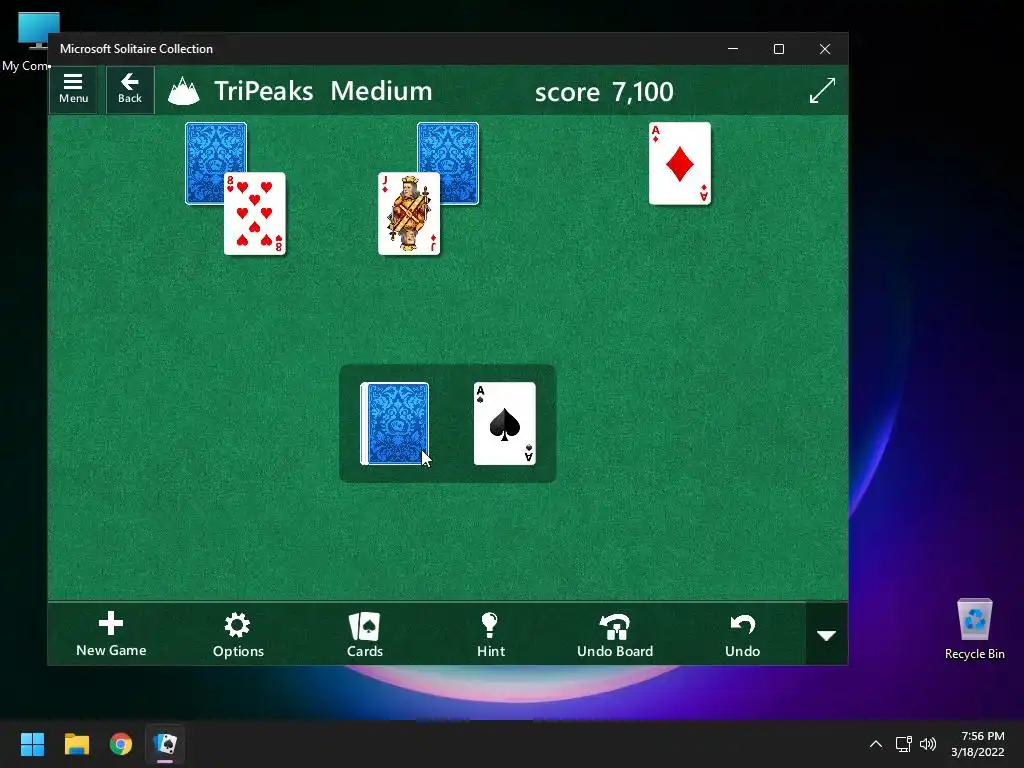Image resolution: width=1024 pixels, height=768 pixels.
Task: Open File Explorer from taskbar
Action: [76, 744]
